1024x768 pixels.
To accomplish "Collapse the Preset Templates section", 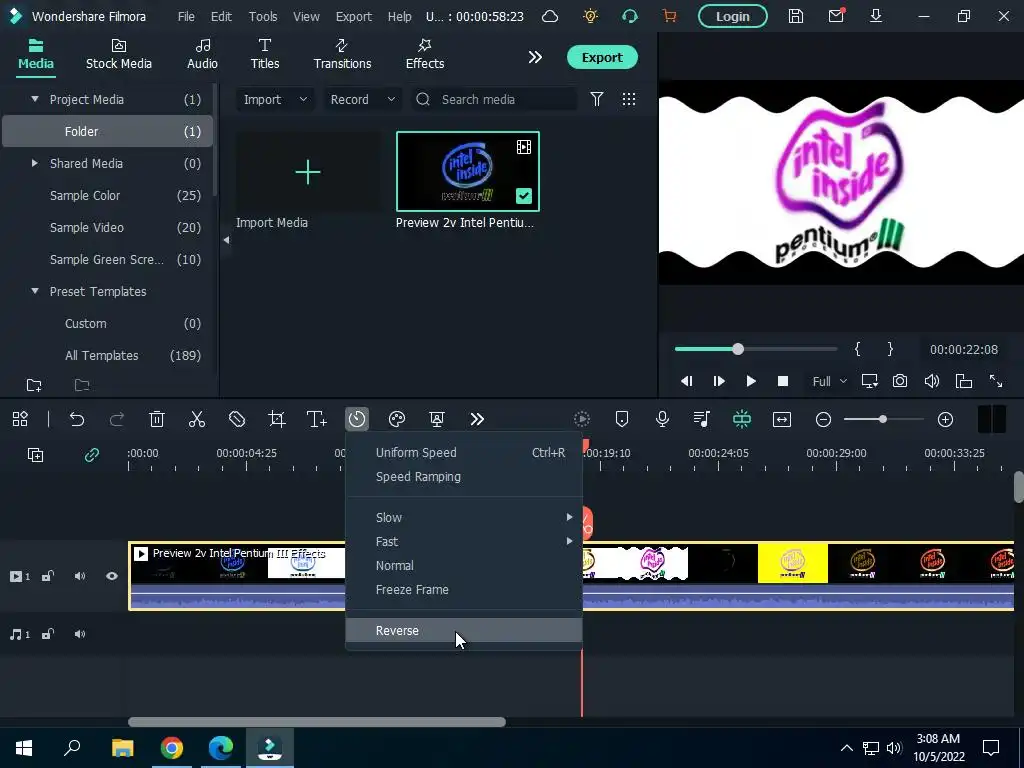I will [x=35, y=291].
